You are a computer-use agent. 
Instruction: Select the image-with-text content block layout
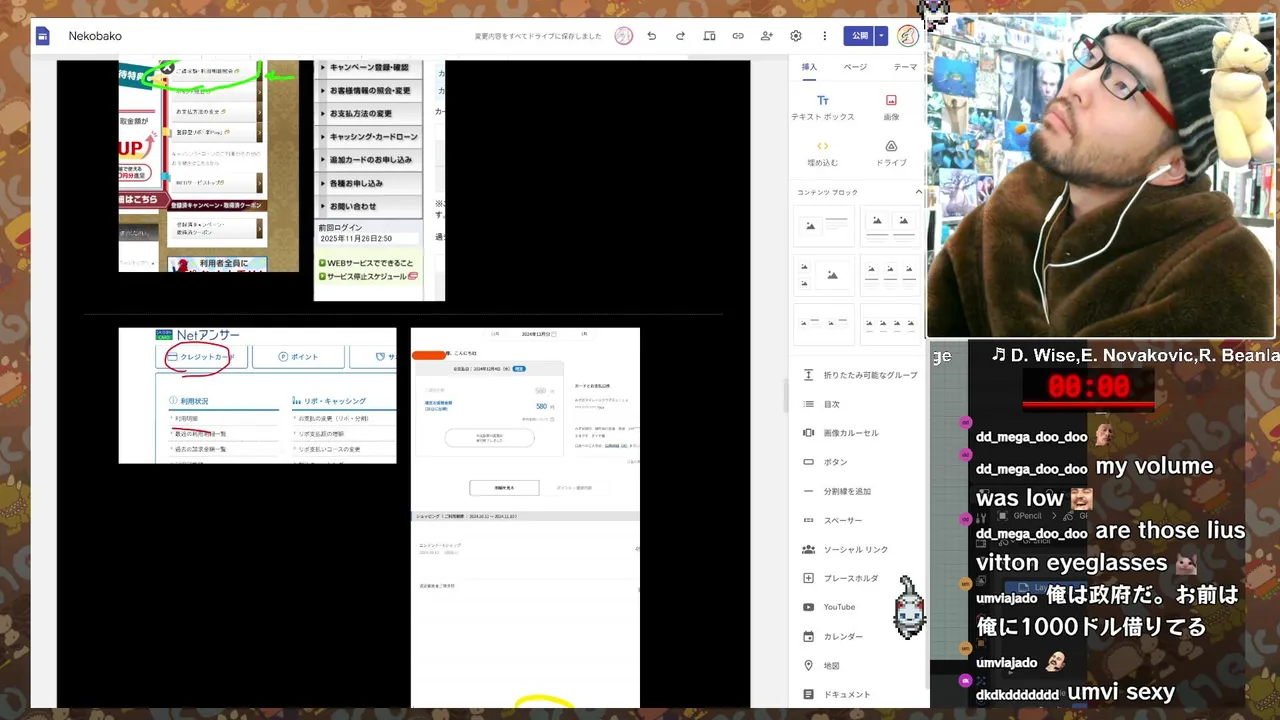click(824, 226)
